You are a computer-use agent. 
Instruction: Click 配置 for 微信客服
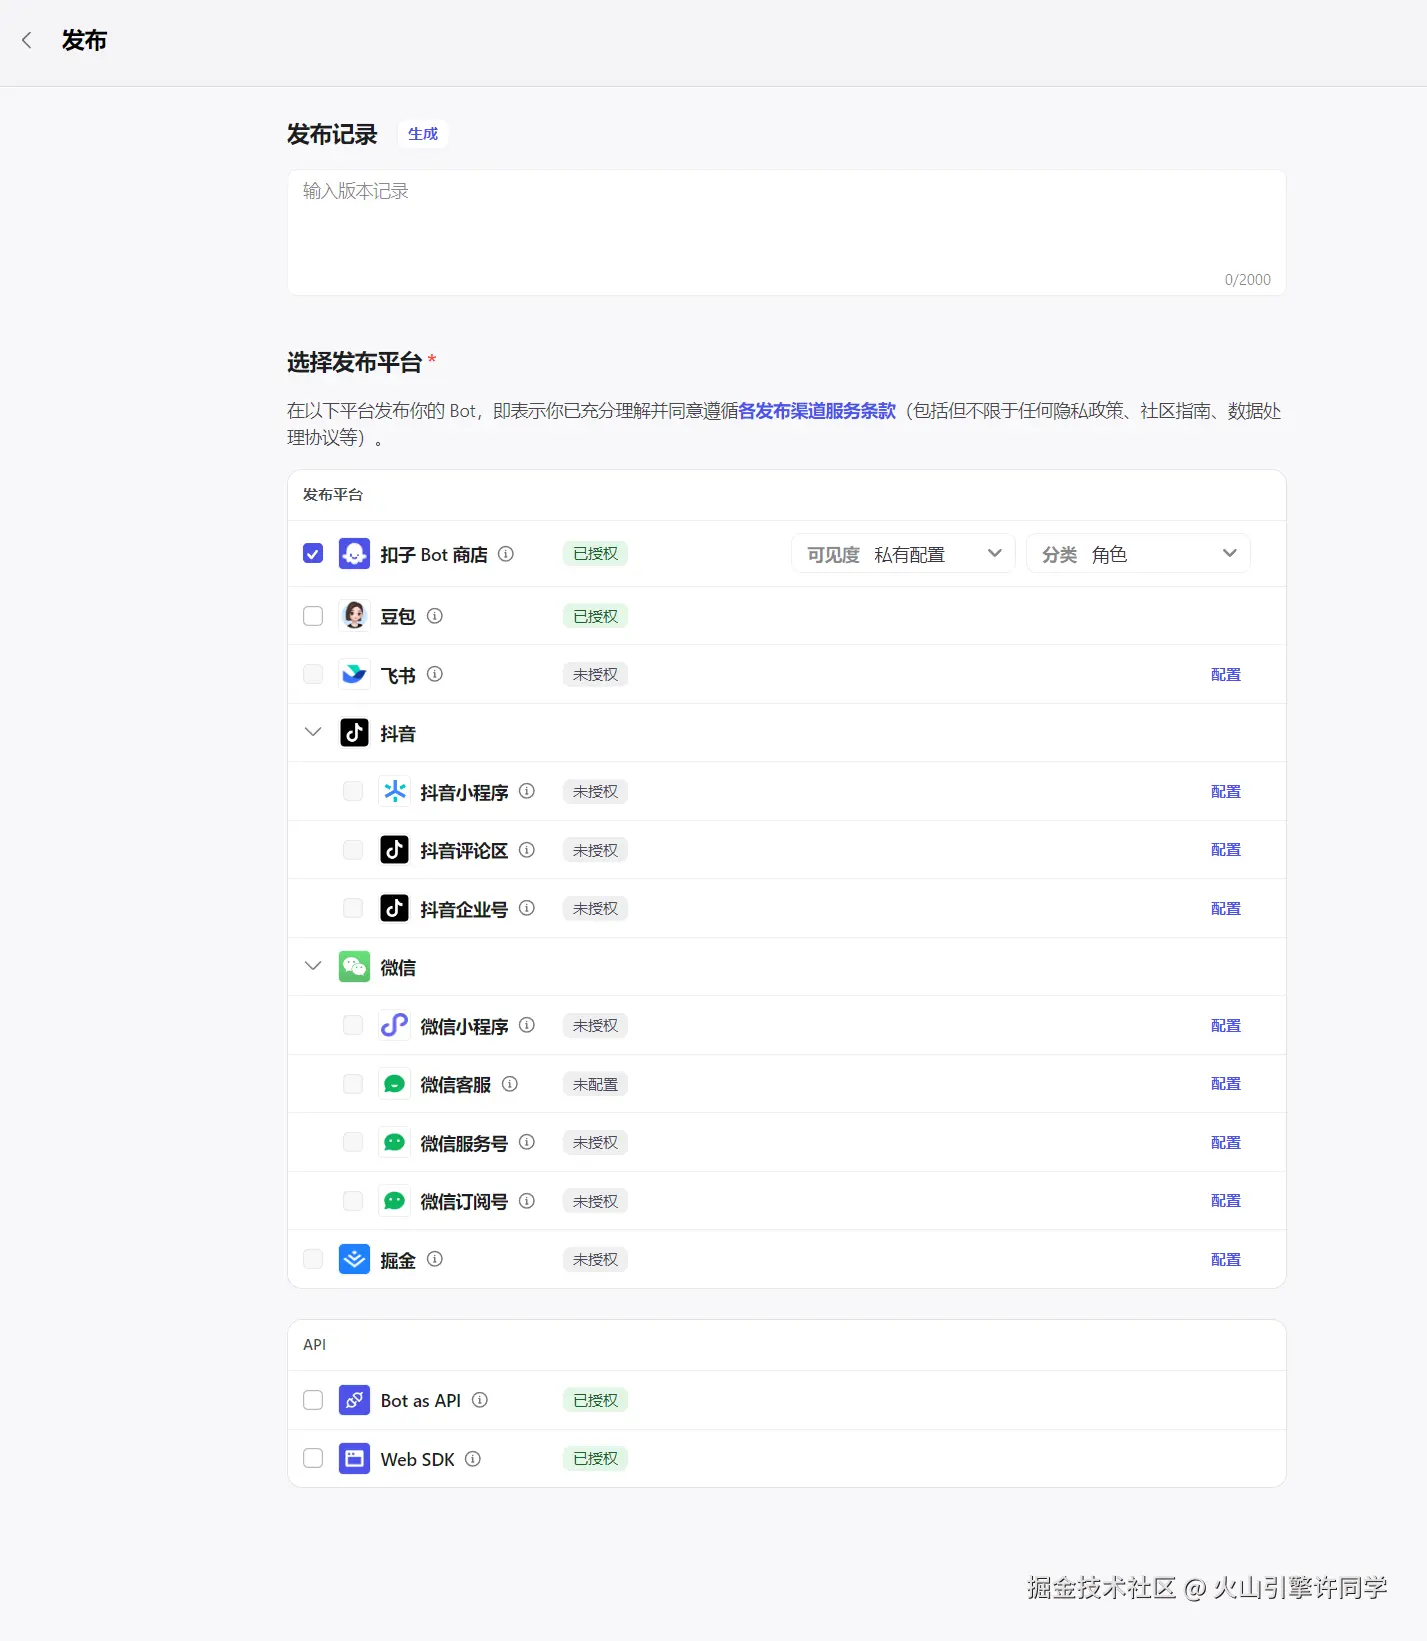tap(1225, 1084)
